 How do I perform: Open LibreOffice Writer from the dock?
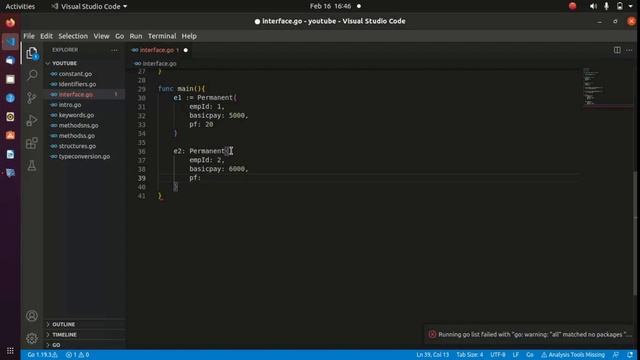(x=10, y=154)
